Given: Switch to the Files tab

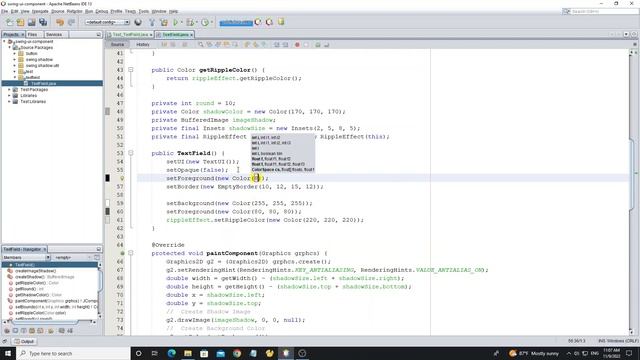Looking at the screenshot, I should (32, 35).
